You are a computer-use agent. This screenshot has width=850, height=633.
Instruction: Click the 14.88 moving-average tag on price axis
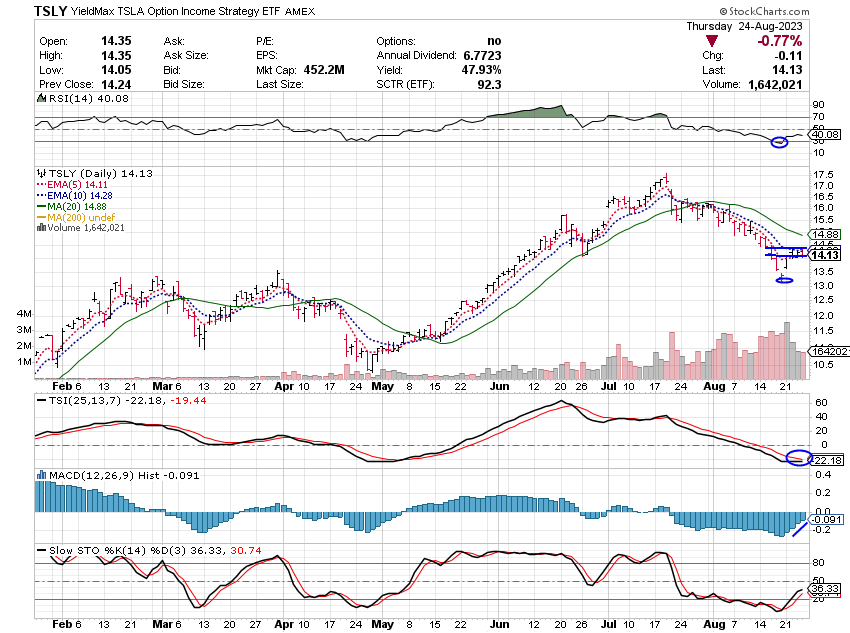click(x=826, y=235)
